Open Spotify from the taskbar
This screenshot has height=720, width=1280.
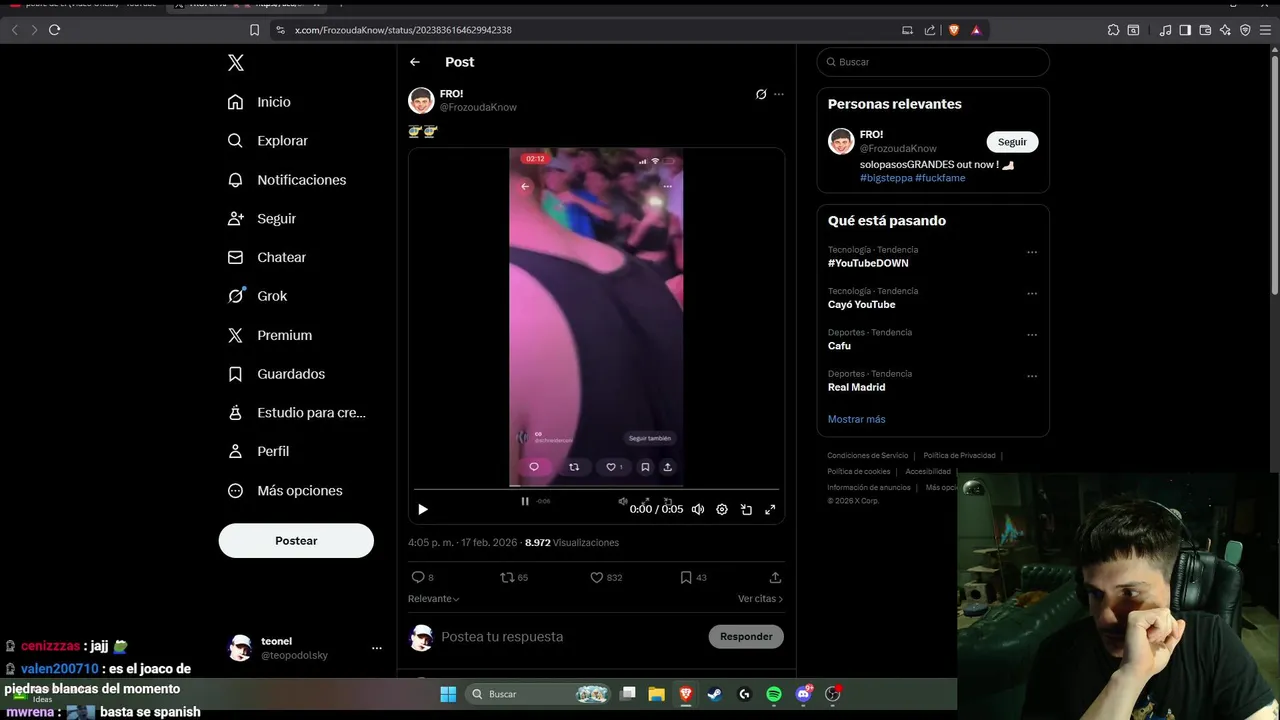tap(774, 694)
